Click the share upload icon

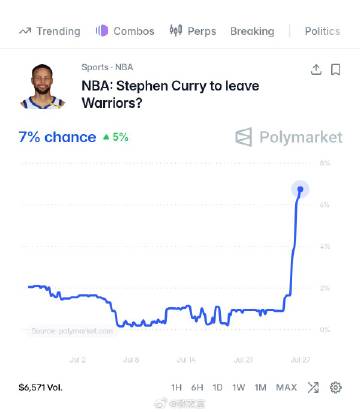[x=316, y=70]
